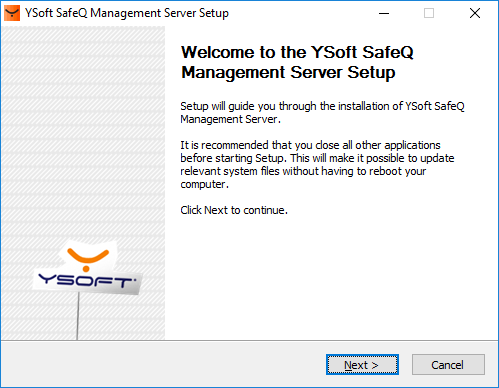The image size is (499, 388).
Task: Click the 'Setup will guide you' paragraph
Action: [x=322, y=113]
